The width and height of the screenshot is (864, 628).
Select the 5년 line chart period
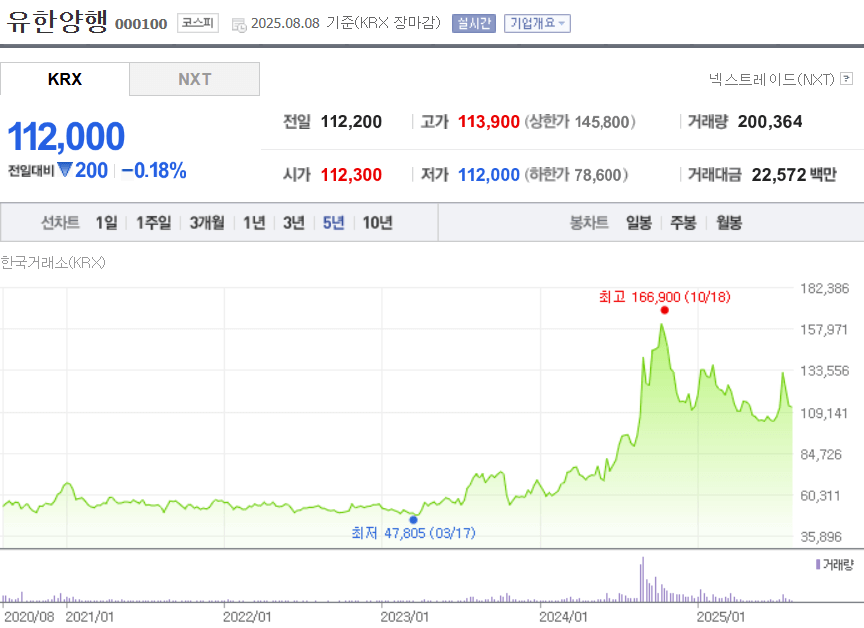click(x=333, y=223)
